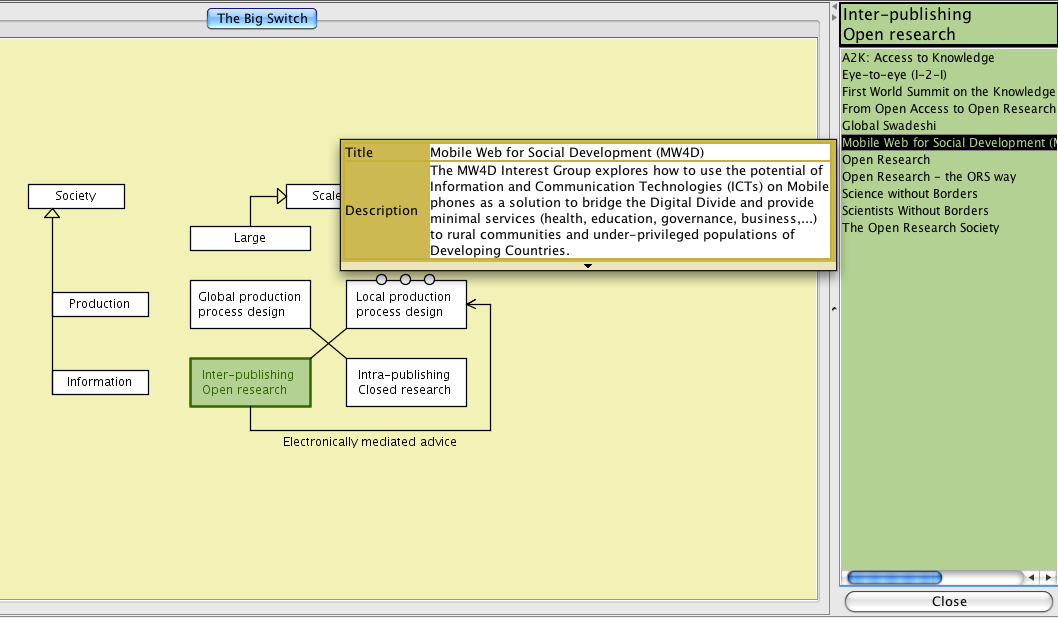The height and width of the screenshot is (618, 1058).
Task: Click the Society concept box
Action: click(76, 196)
